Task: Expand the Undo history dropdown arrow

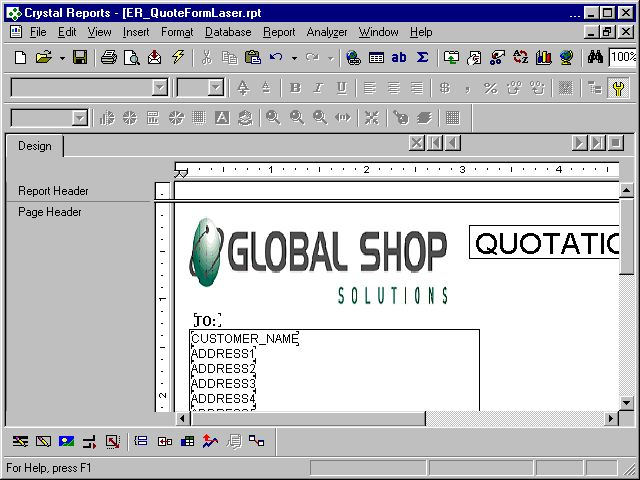Action: coord(294,58)
